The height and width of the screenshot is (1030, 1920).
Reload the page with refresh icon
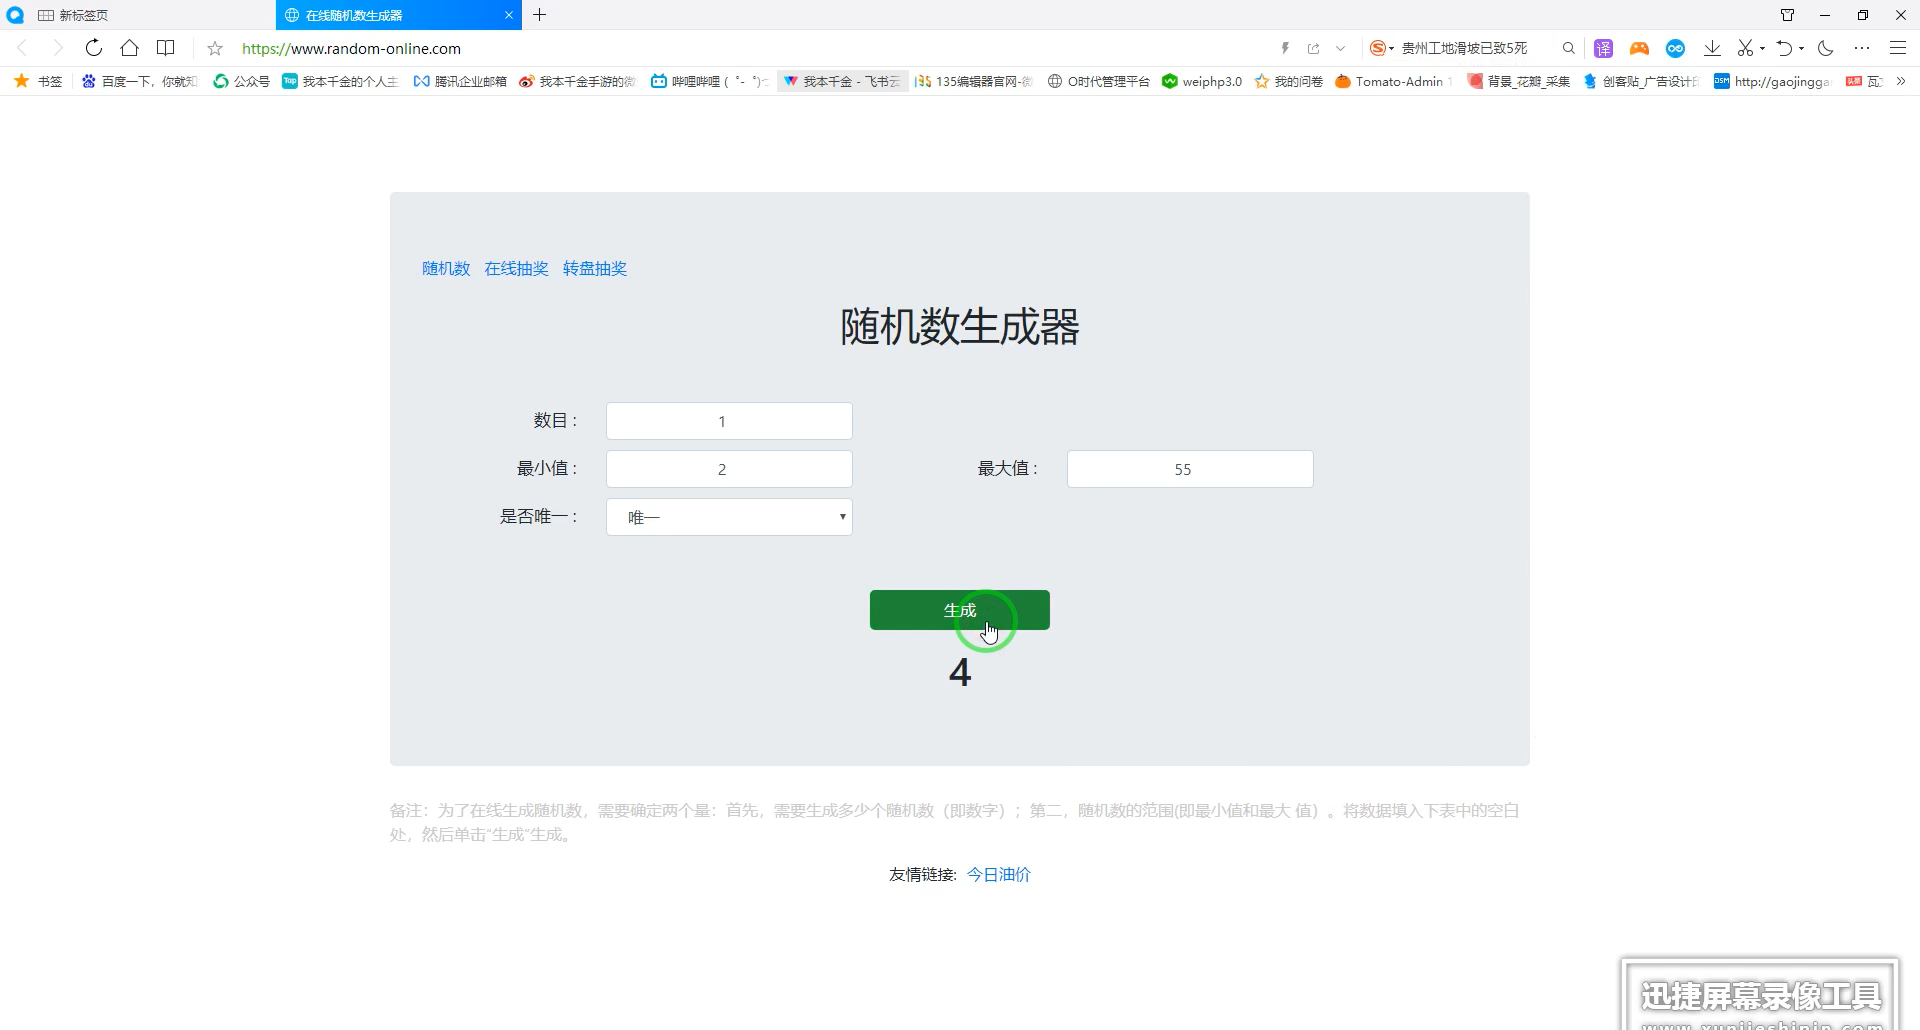(94, 48)
